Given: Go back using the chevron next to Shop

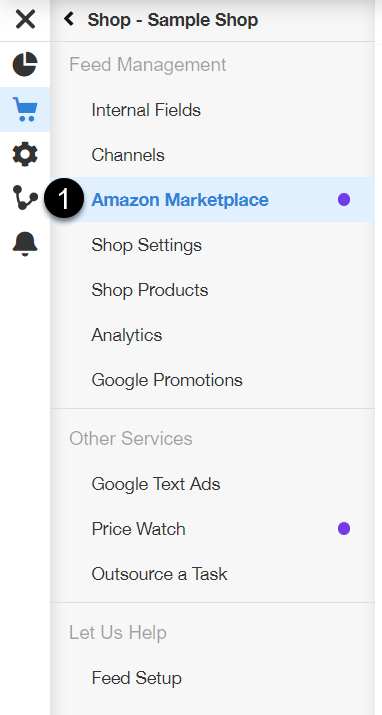Looking at the screenshot, I should click(x=69, y=19).
